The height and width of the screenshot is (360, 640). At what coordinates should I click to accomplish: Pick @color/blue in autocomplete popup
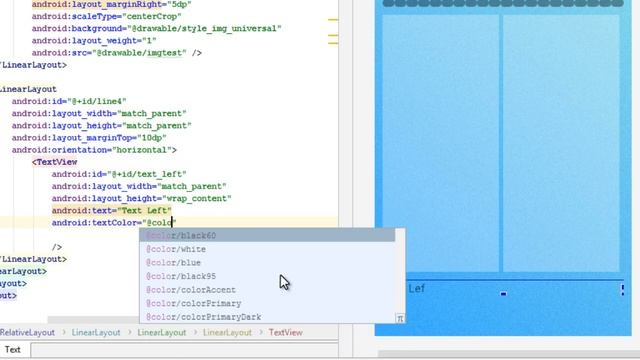tap(267, 262)
